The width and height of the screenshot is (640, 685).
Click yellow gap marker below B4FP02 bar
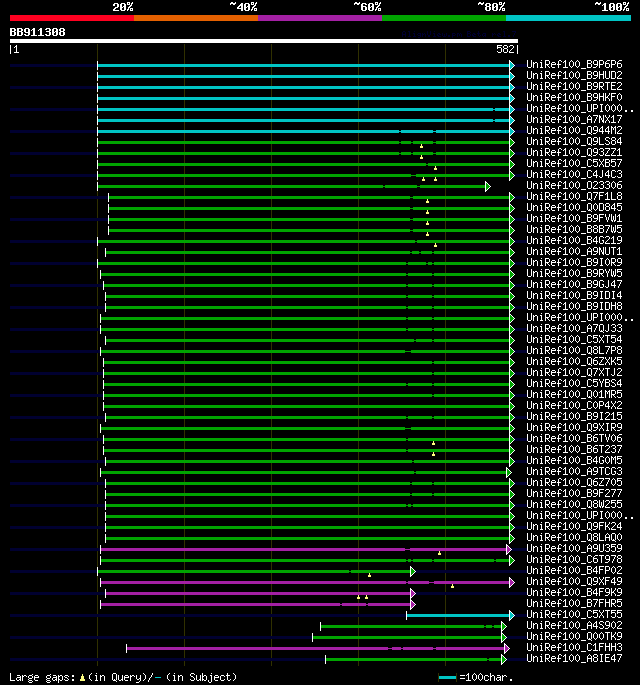click(x=370, y=575)
